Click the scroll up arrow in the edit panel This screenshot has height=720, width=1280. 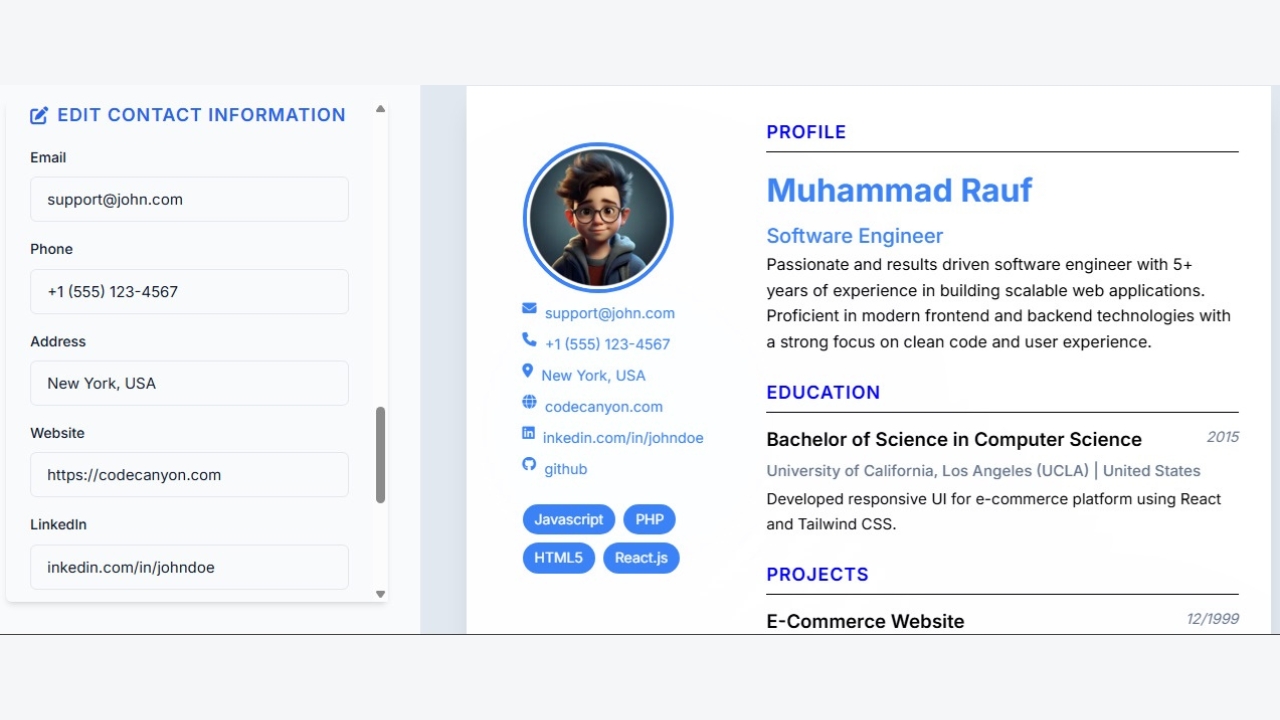(x=380, y=109)
